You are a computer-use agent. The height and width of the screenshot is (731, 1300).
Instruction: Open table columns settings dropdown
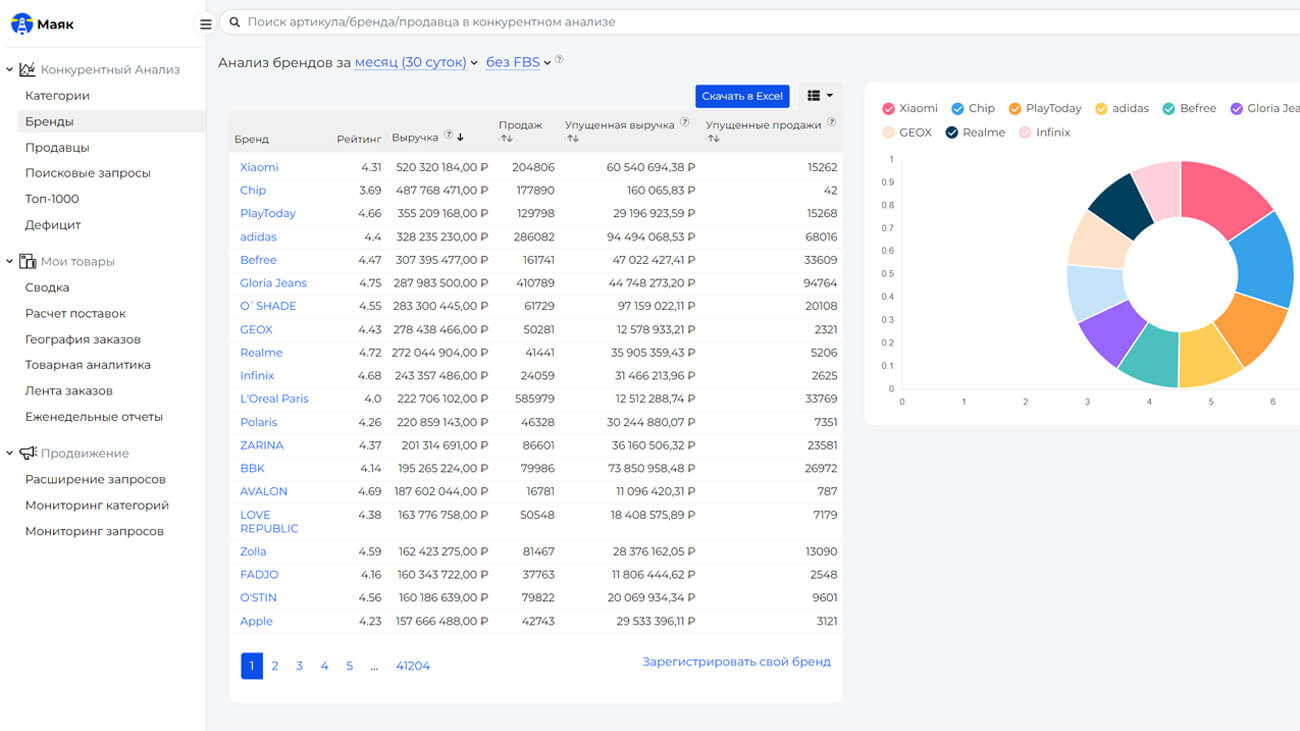coord(819,96)
